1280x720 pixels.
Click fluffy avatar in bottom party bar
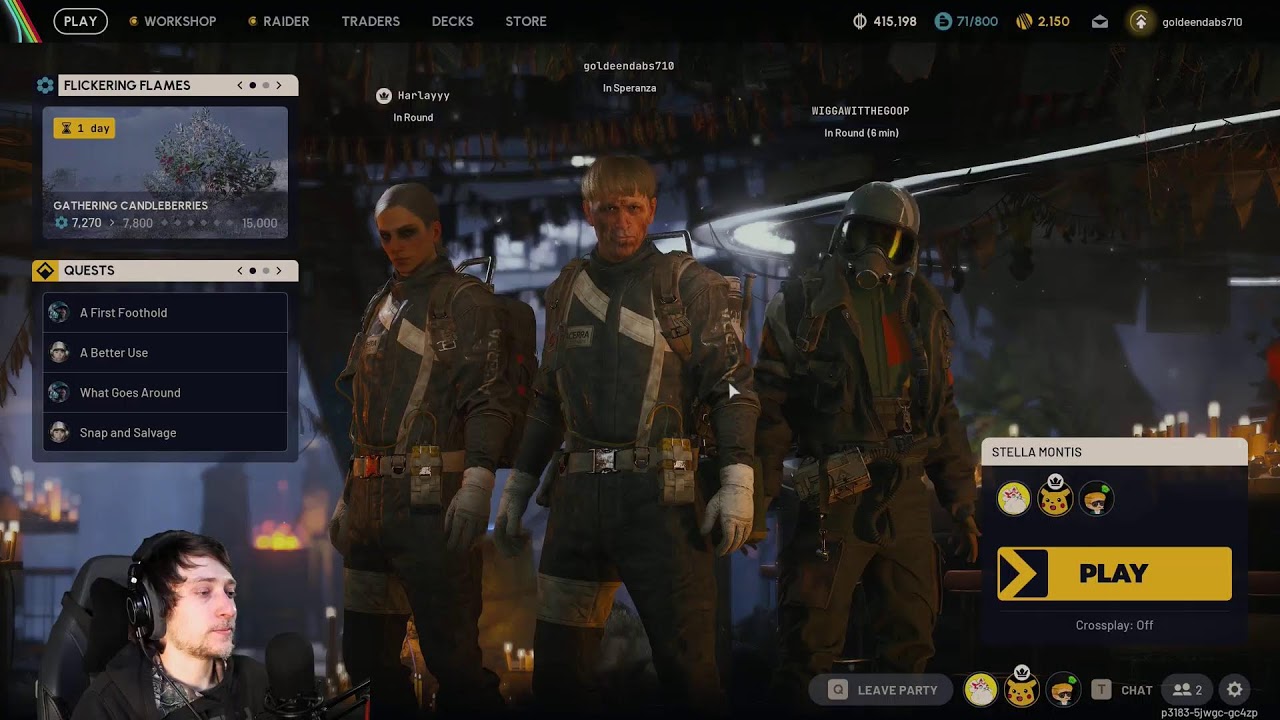[981, 689]
